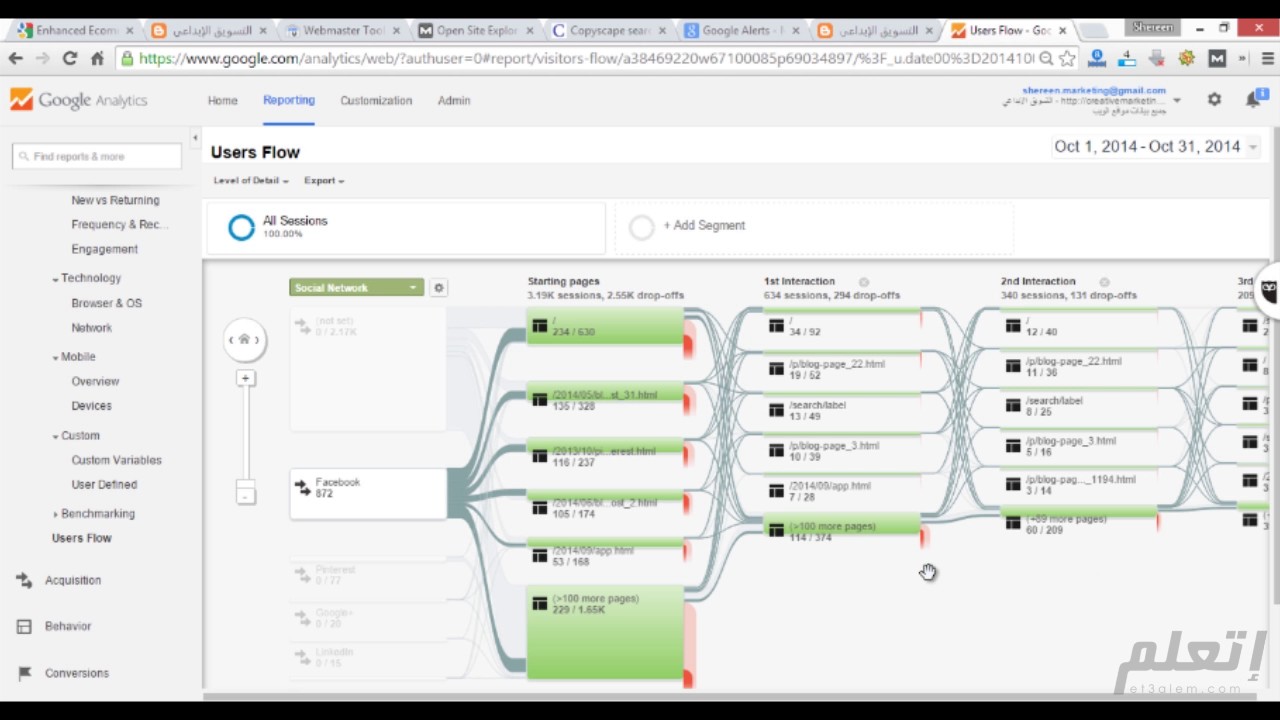Open the Home tab in Analytics

pos(222,101)
